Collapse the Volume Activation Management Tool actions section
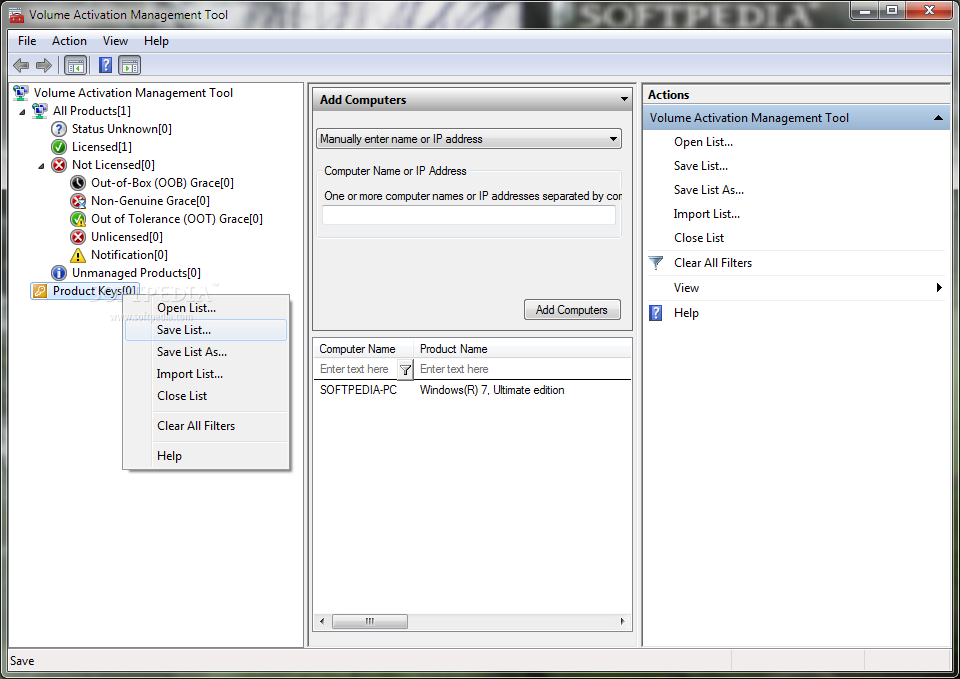This screenshot has height=679, width=960. click(938, 118)
